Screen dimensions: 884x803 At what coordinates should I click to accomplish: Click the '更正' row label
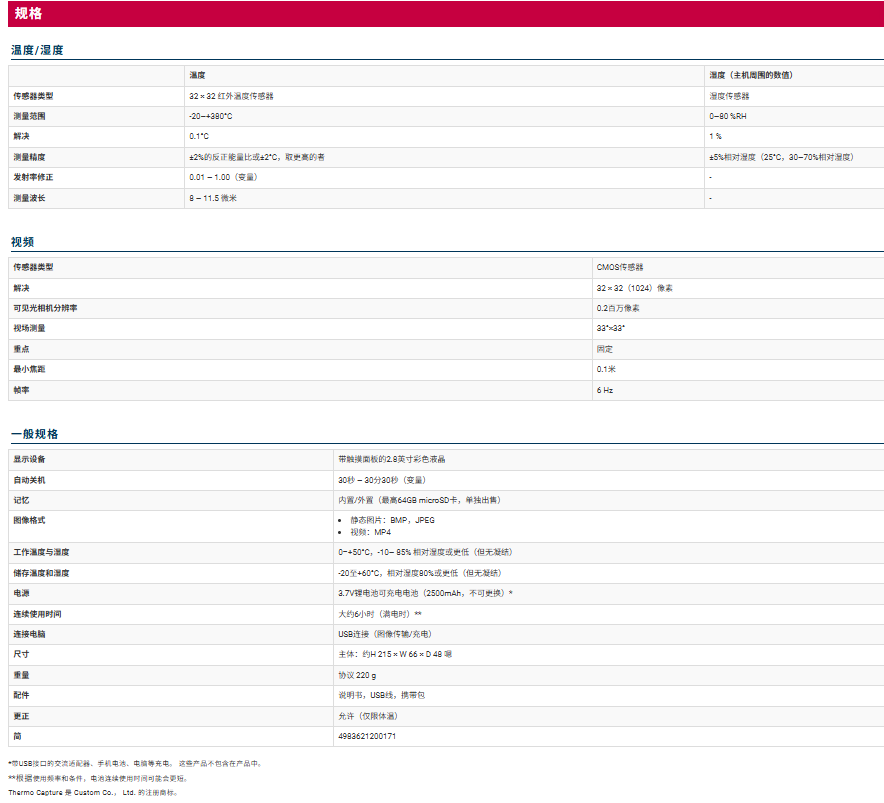(21, 716)
